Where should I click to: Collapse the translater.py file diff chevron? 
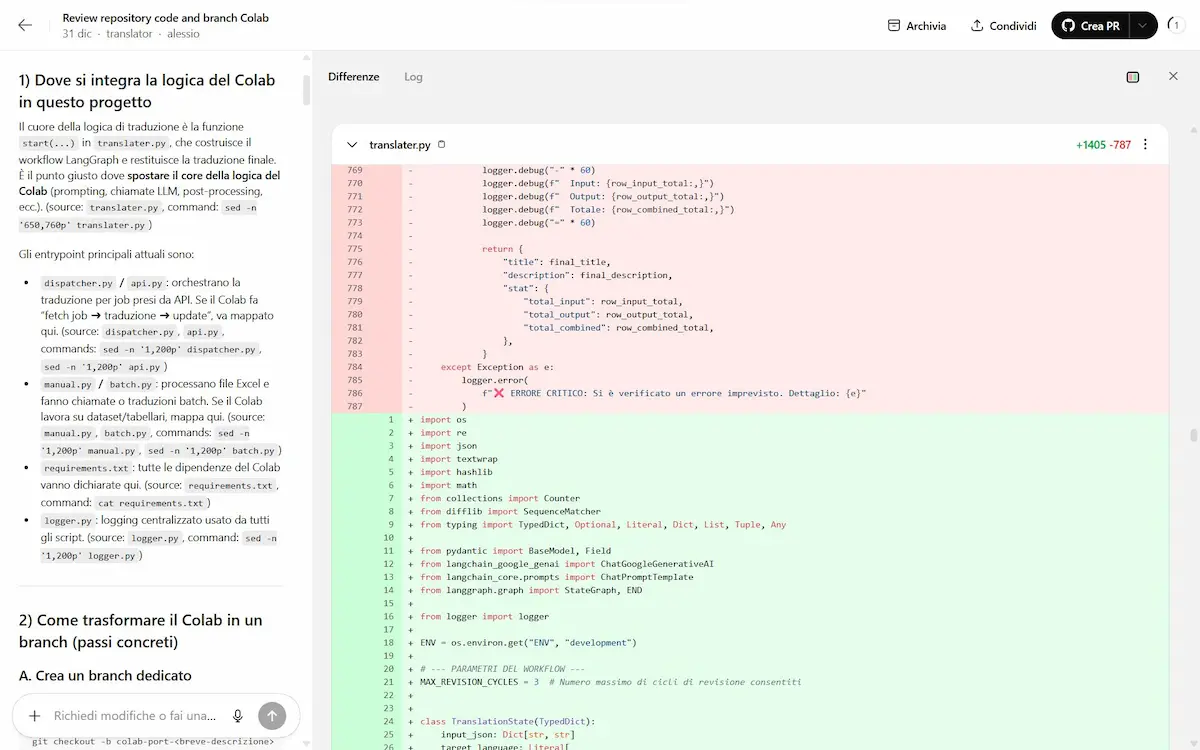(351, 143)
